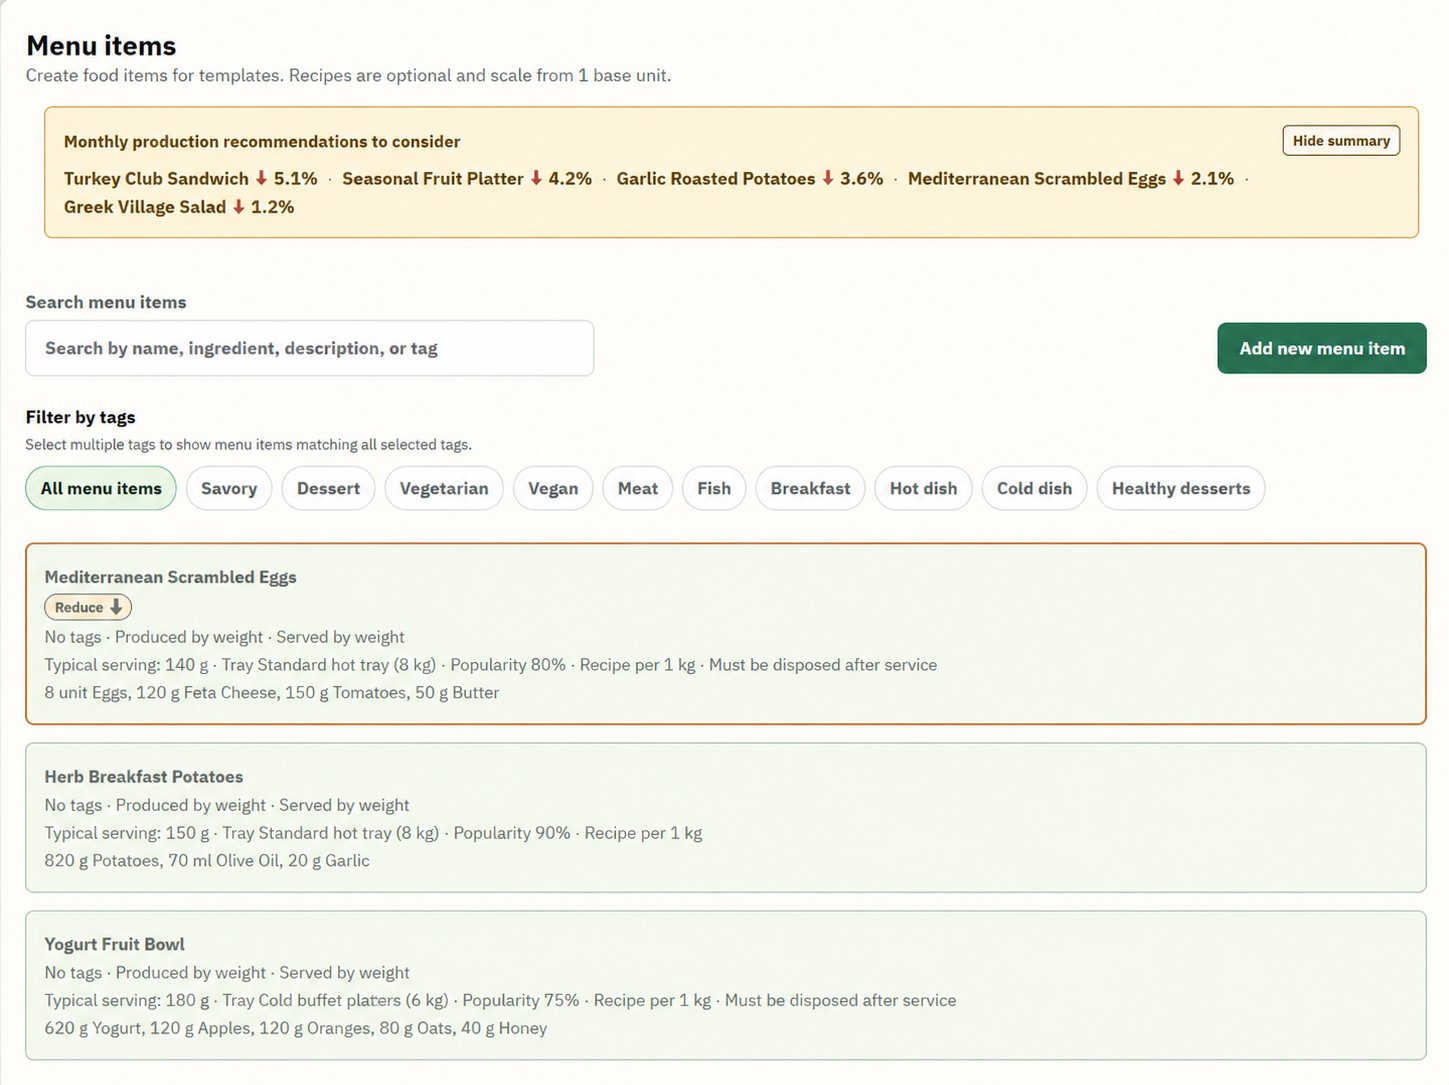The width and height of the screenshot is (1449, 1085).
Task: Select the All menu items filter
Action: 101,488
